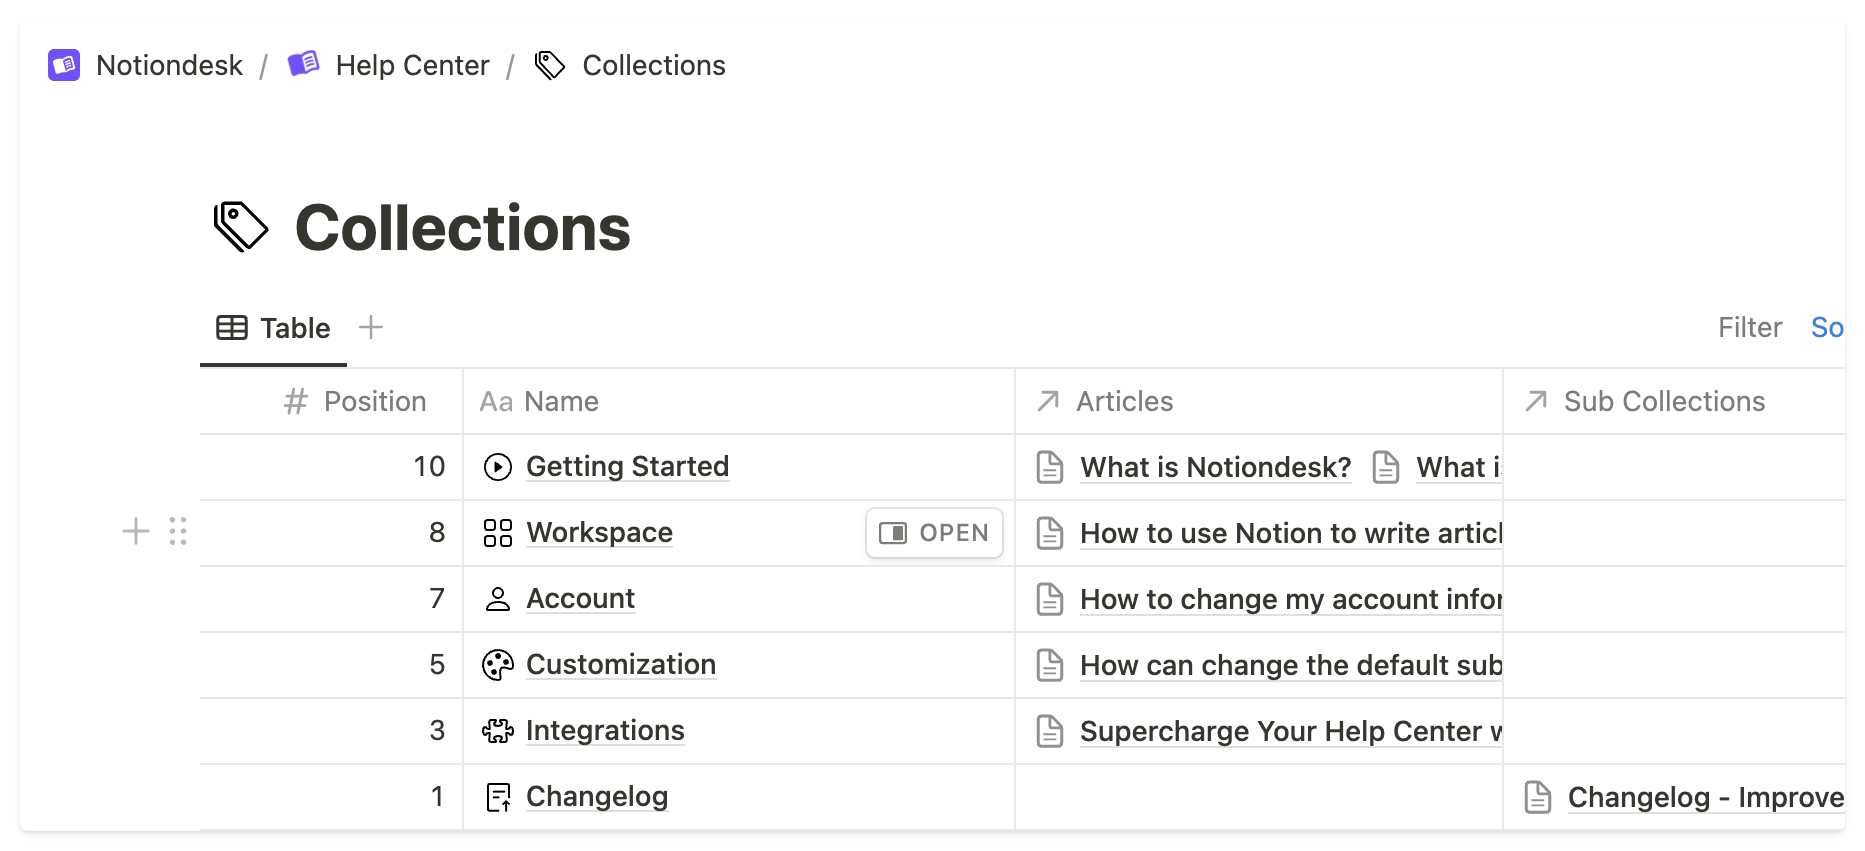Click page icon before Changelog - Improve
This screenshot has height=851, width=1865.
pyautogui.click(x=1538, y=797)
